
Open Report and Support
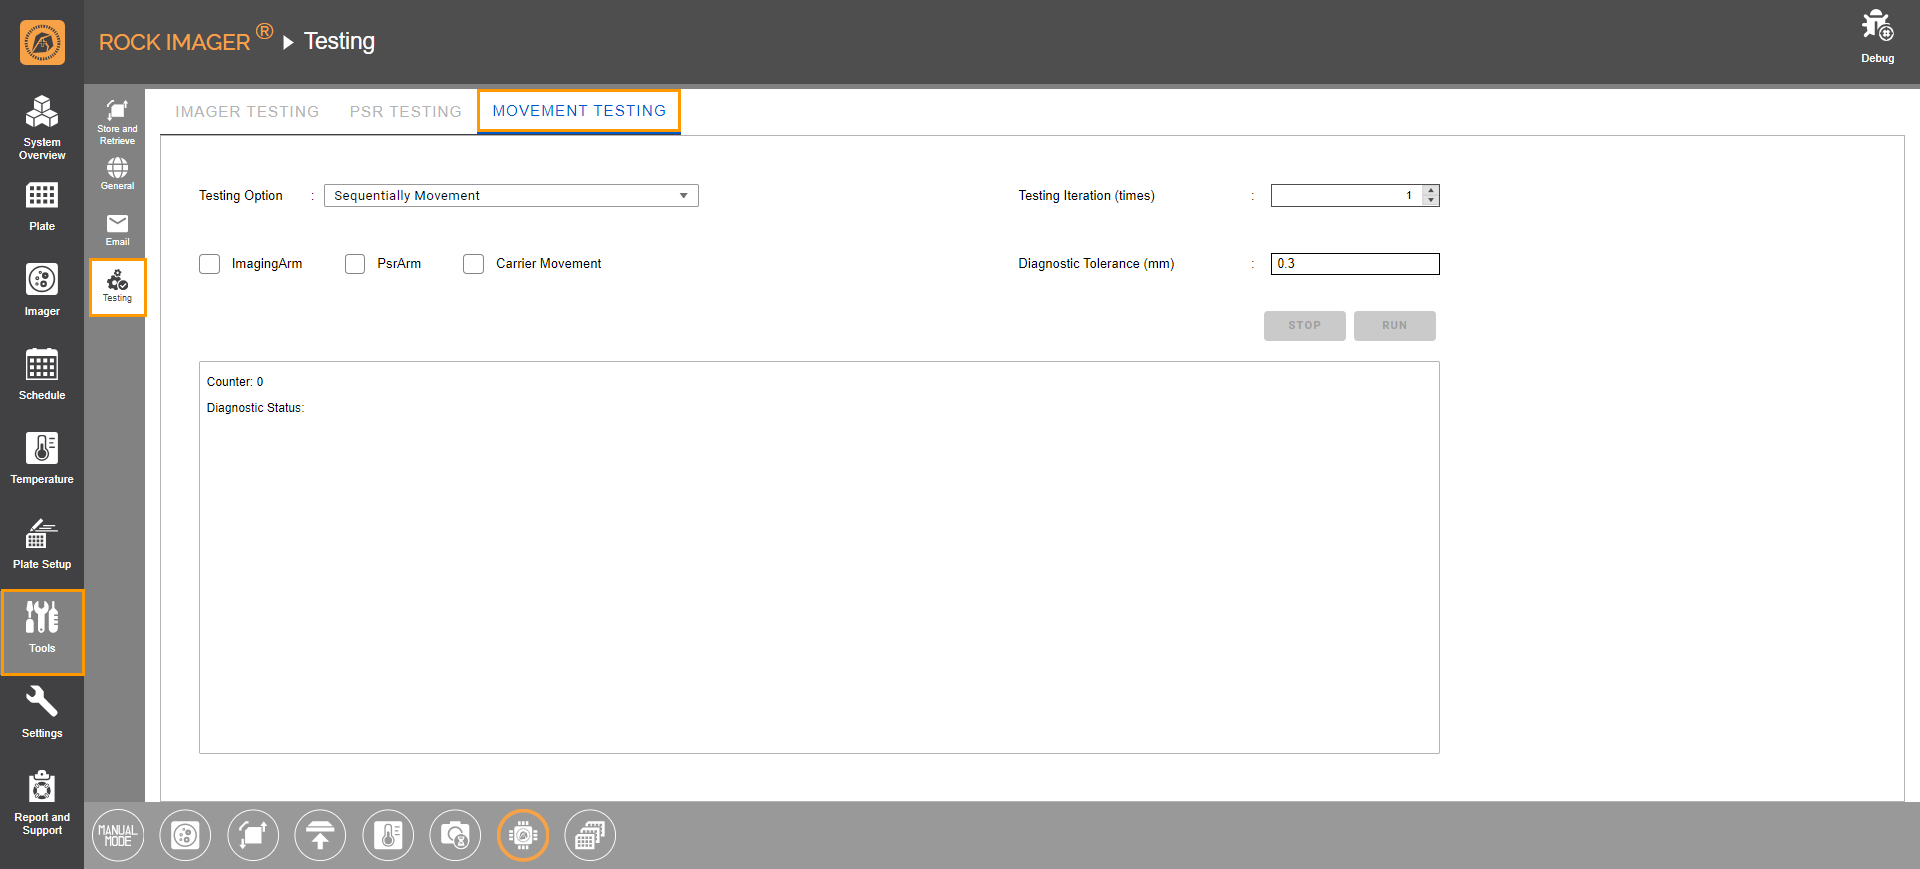[42, 802]
